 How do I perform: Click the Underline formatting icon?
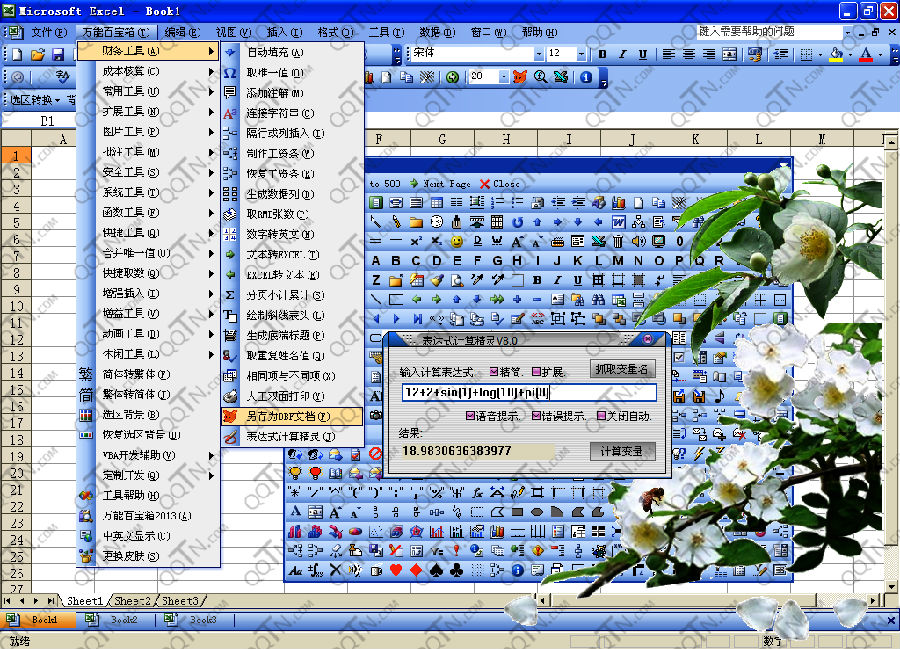point(642,54)
